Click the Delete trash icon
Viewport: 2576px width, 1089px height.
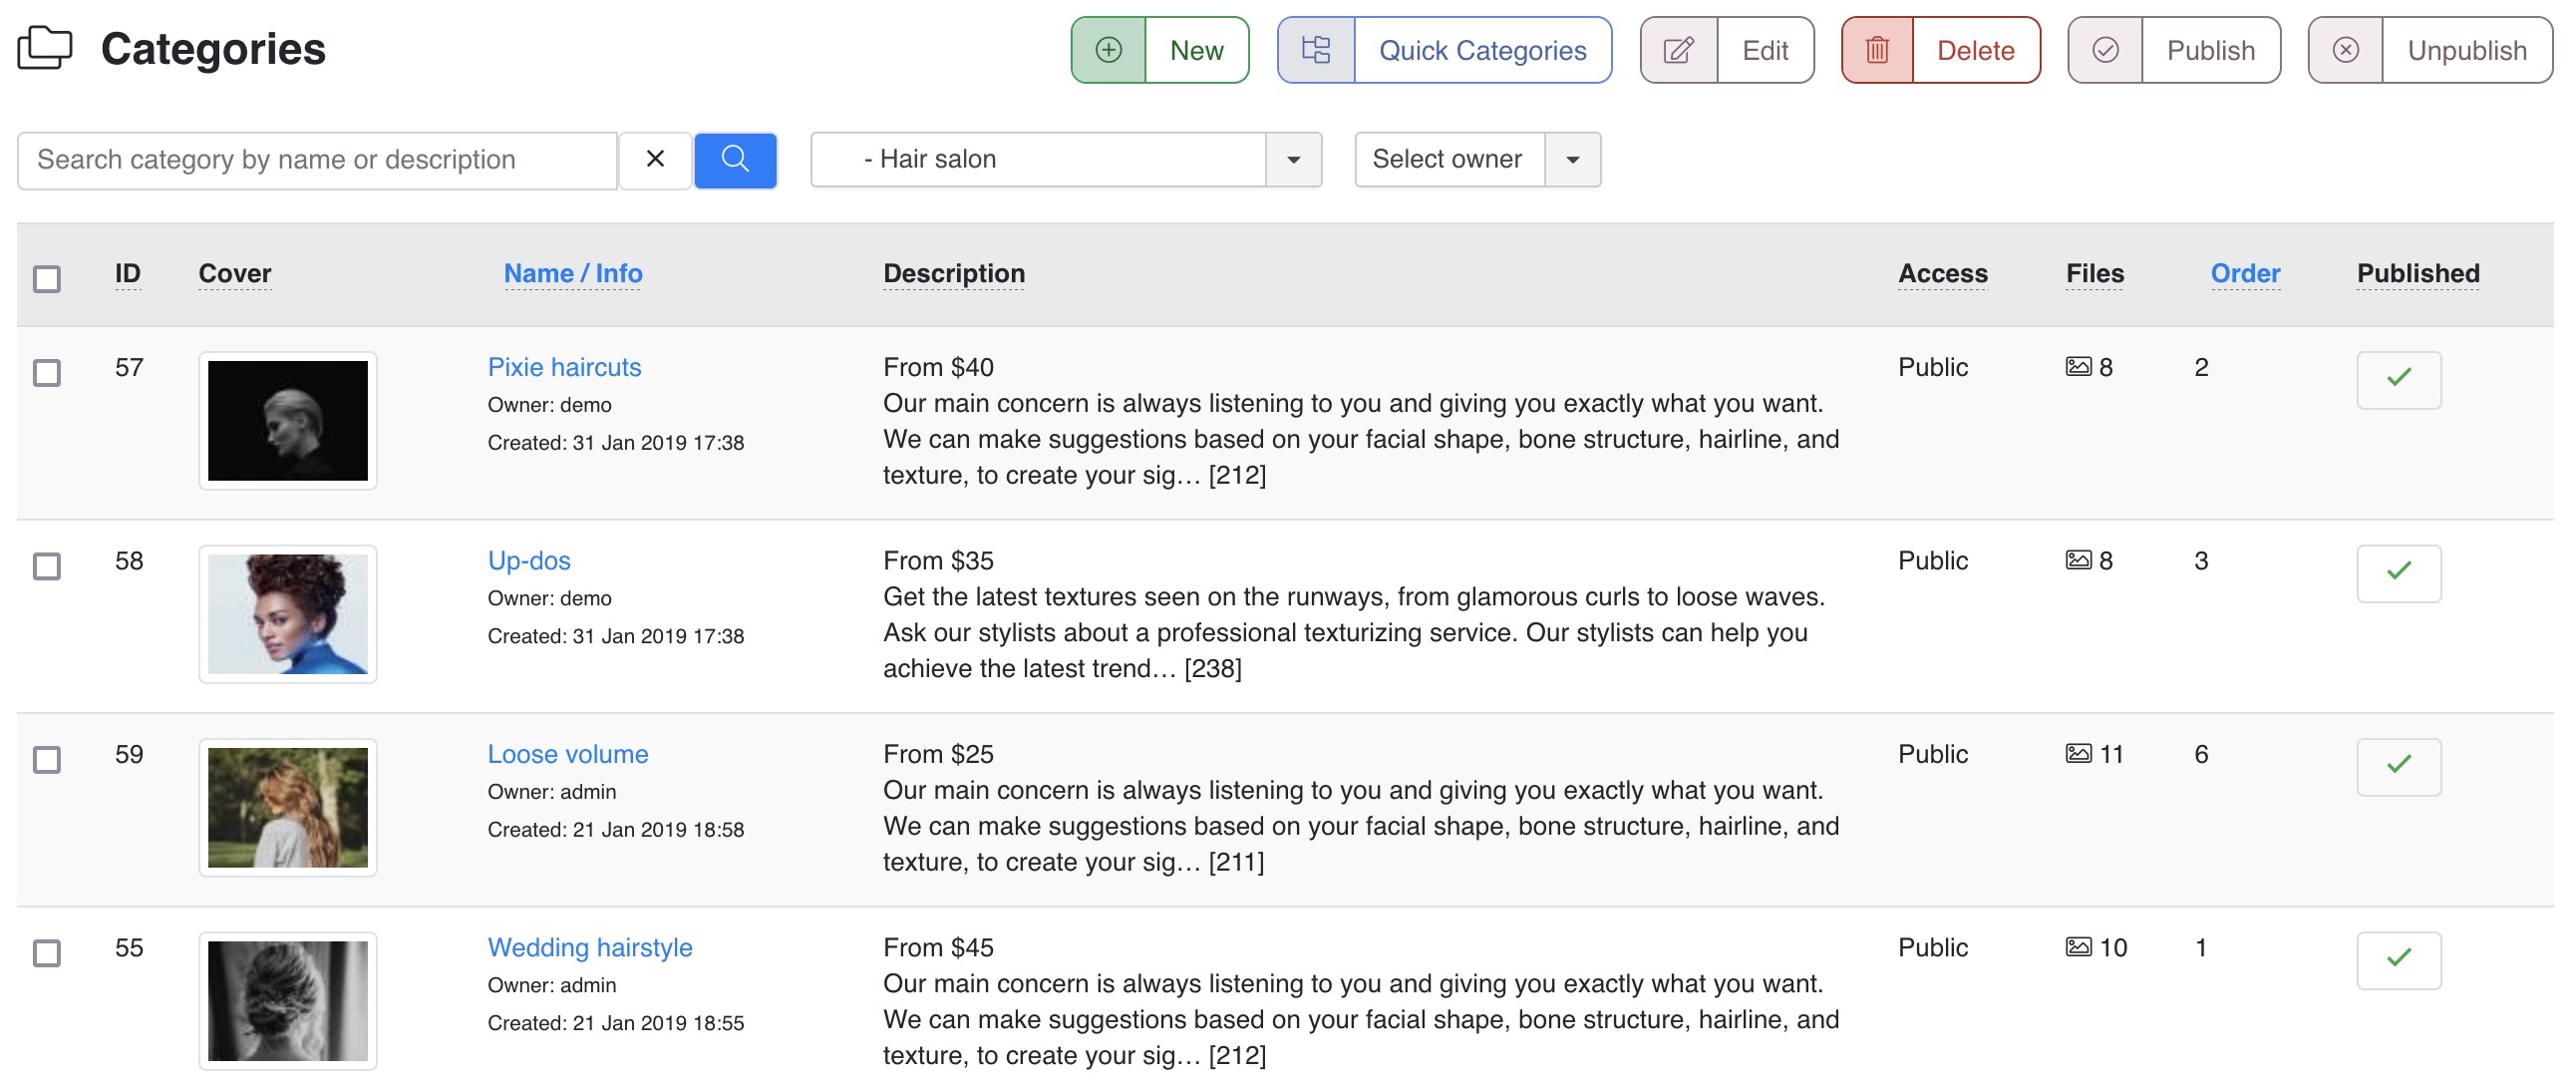[x=1878, y=51]
